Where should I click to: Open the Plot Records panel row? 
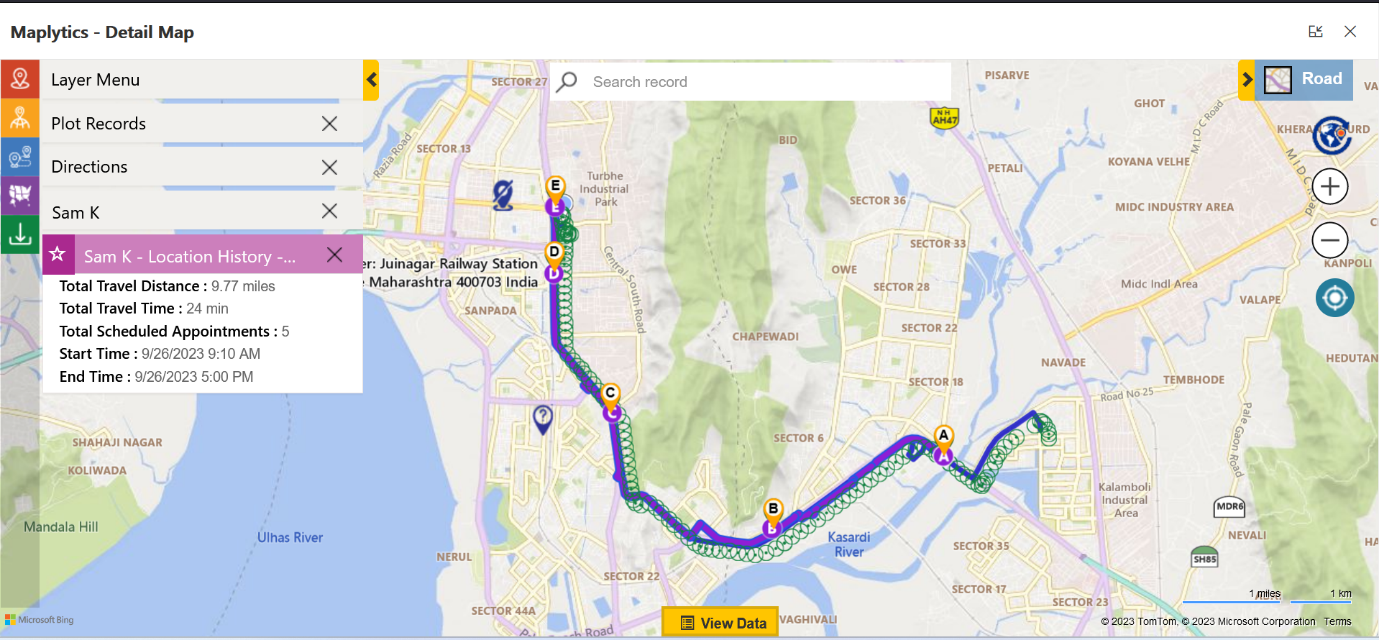[x=201, y=123]
